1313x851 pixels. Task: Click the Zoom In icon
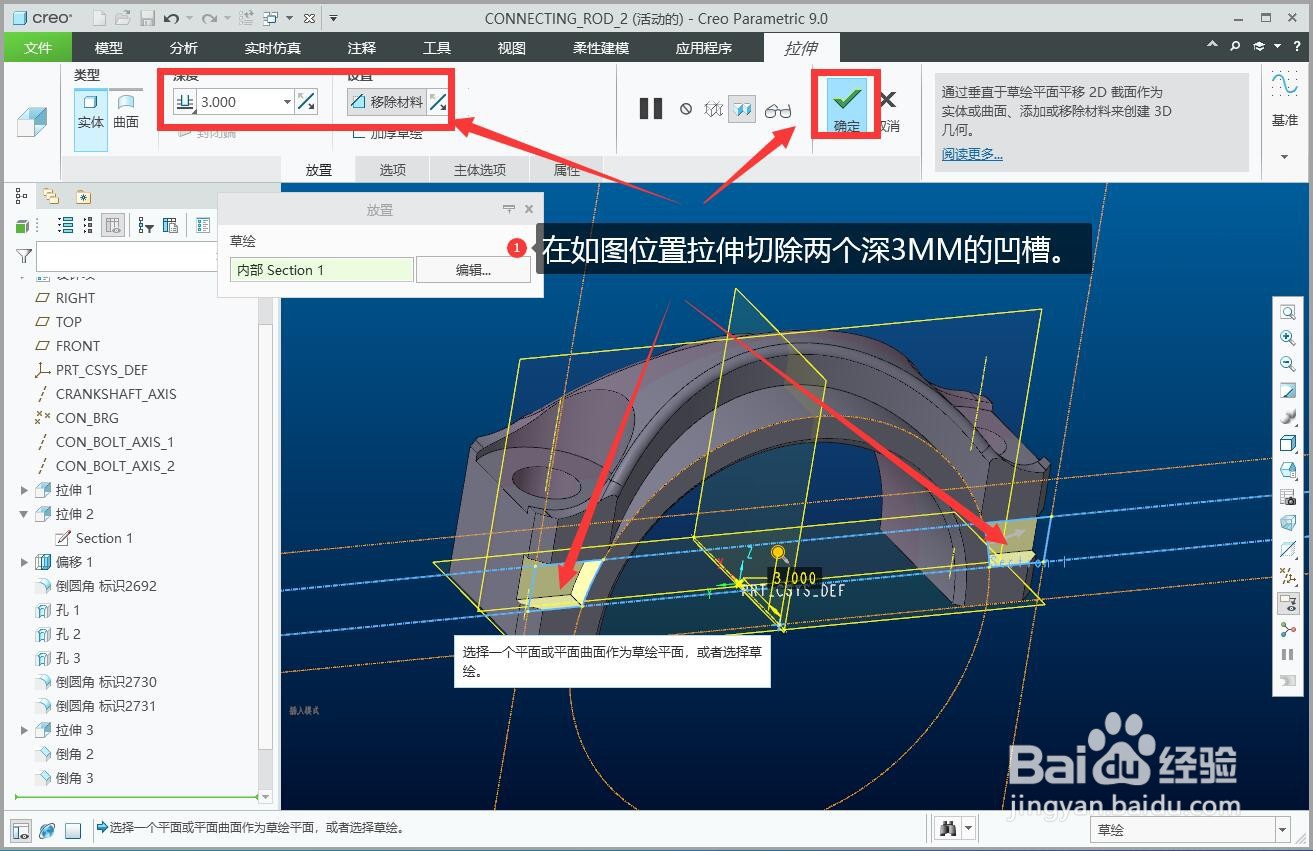point(1288,339)
